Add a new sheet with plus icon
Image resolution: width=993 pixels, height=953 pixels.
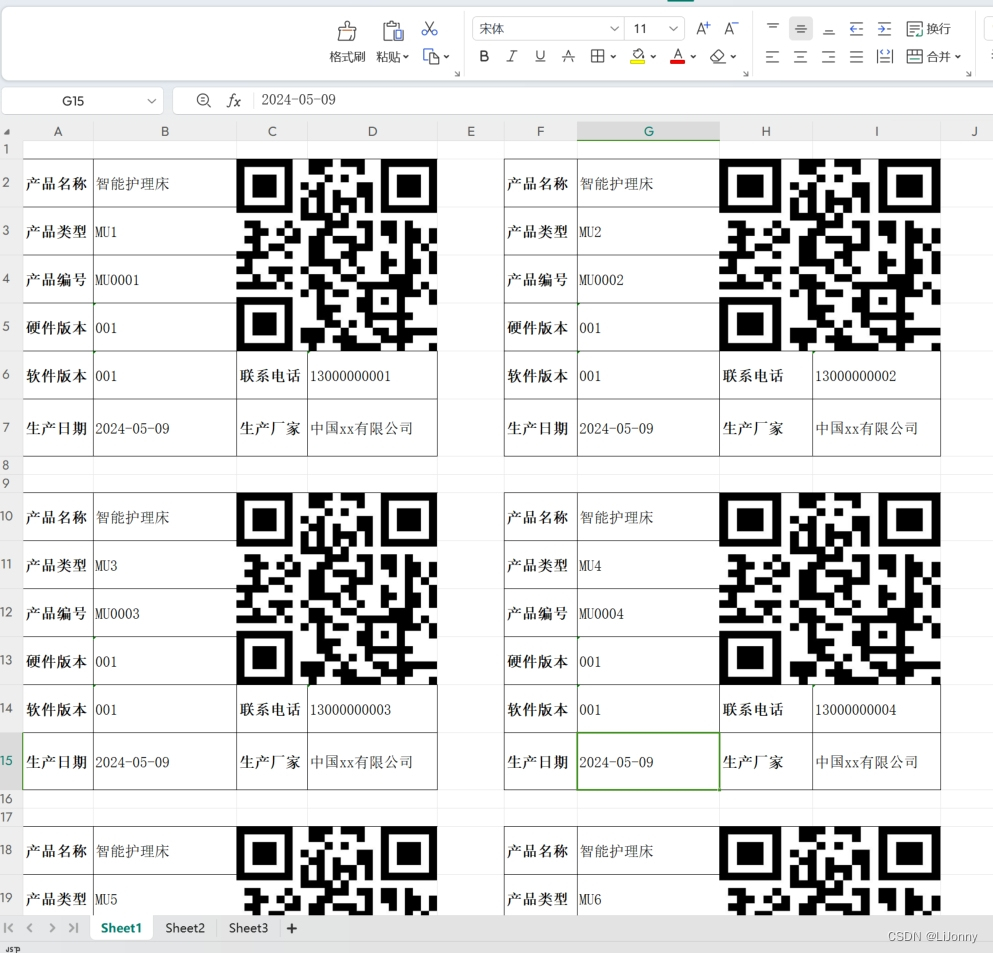pos(291,928)
